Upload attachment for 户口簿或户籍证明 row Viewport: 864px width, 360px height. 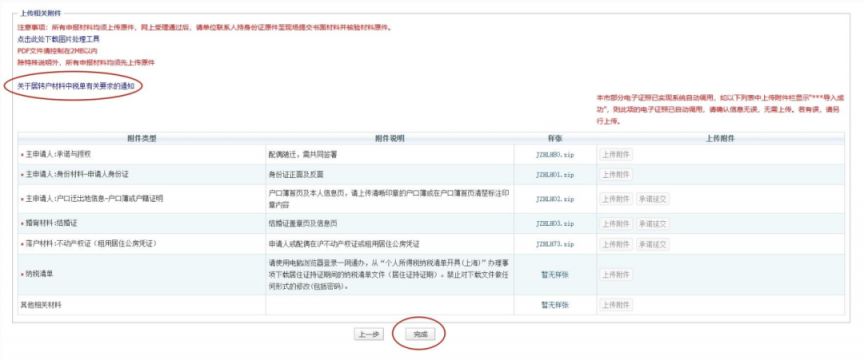click(x=616, y=199)
